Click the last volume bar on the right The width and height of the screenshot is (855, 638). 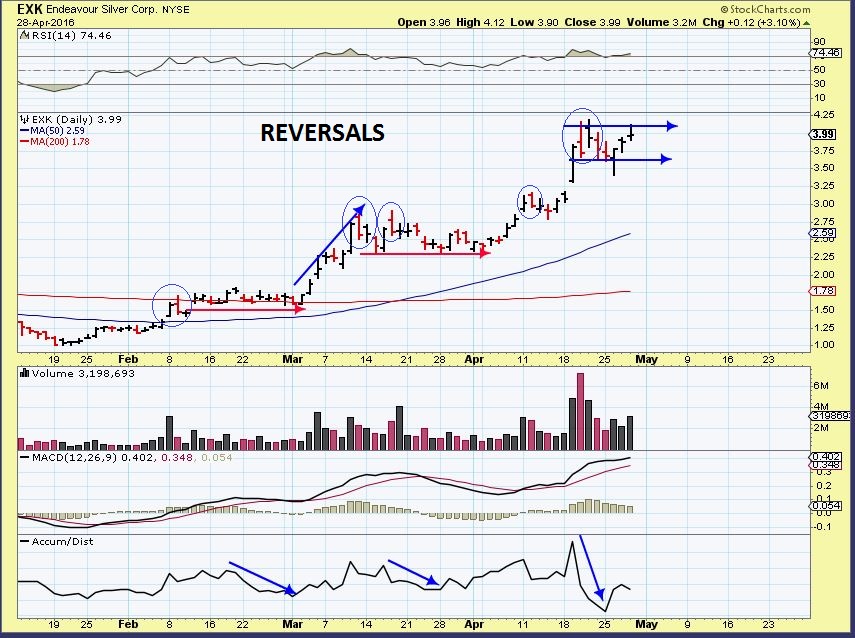point(630,433)
